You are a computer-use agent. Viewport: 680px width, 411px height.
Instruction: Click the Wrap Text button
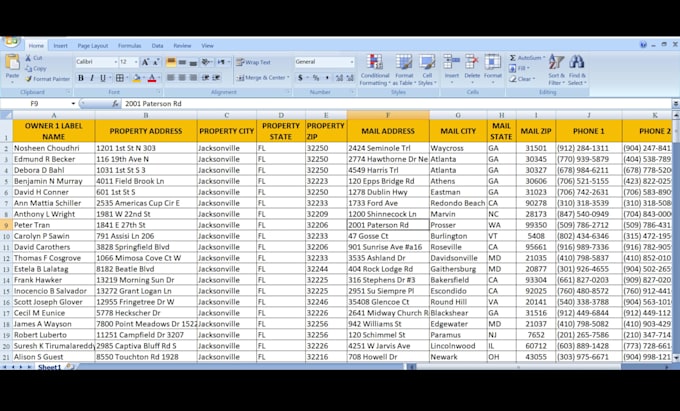click(x=253, y=62)
